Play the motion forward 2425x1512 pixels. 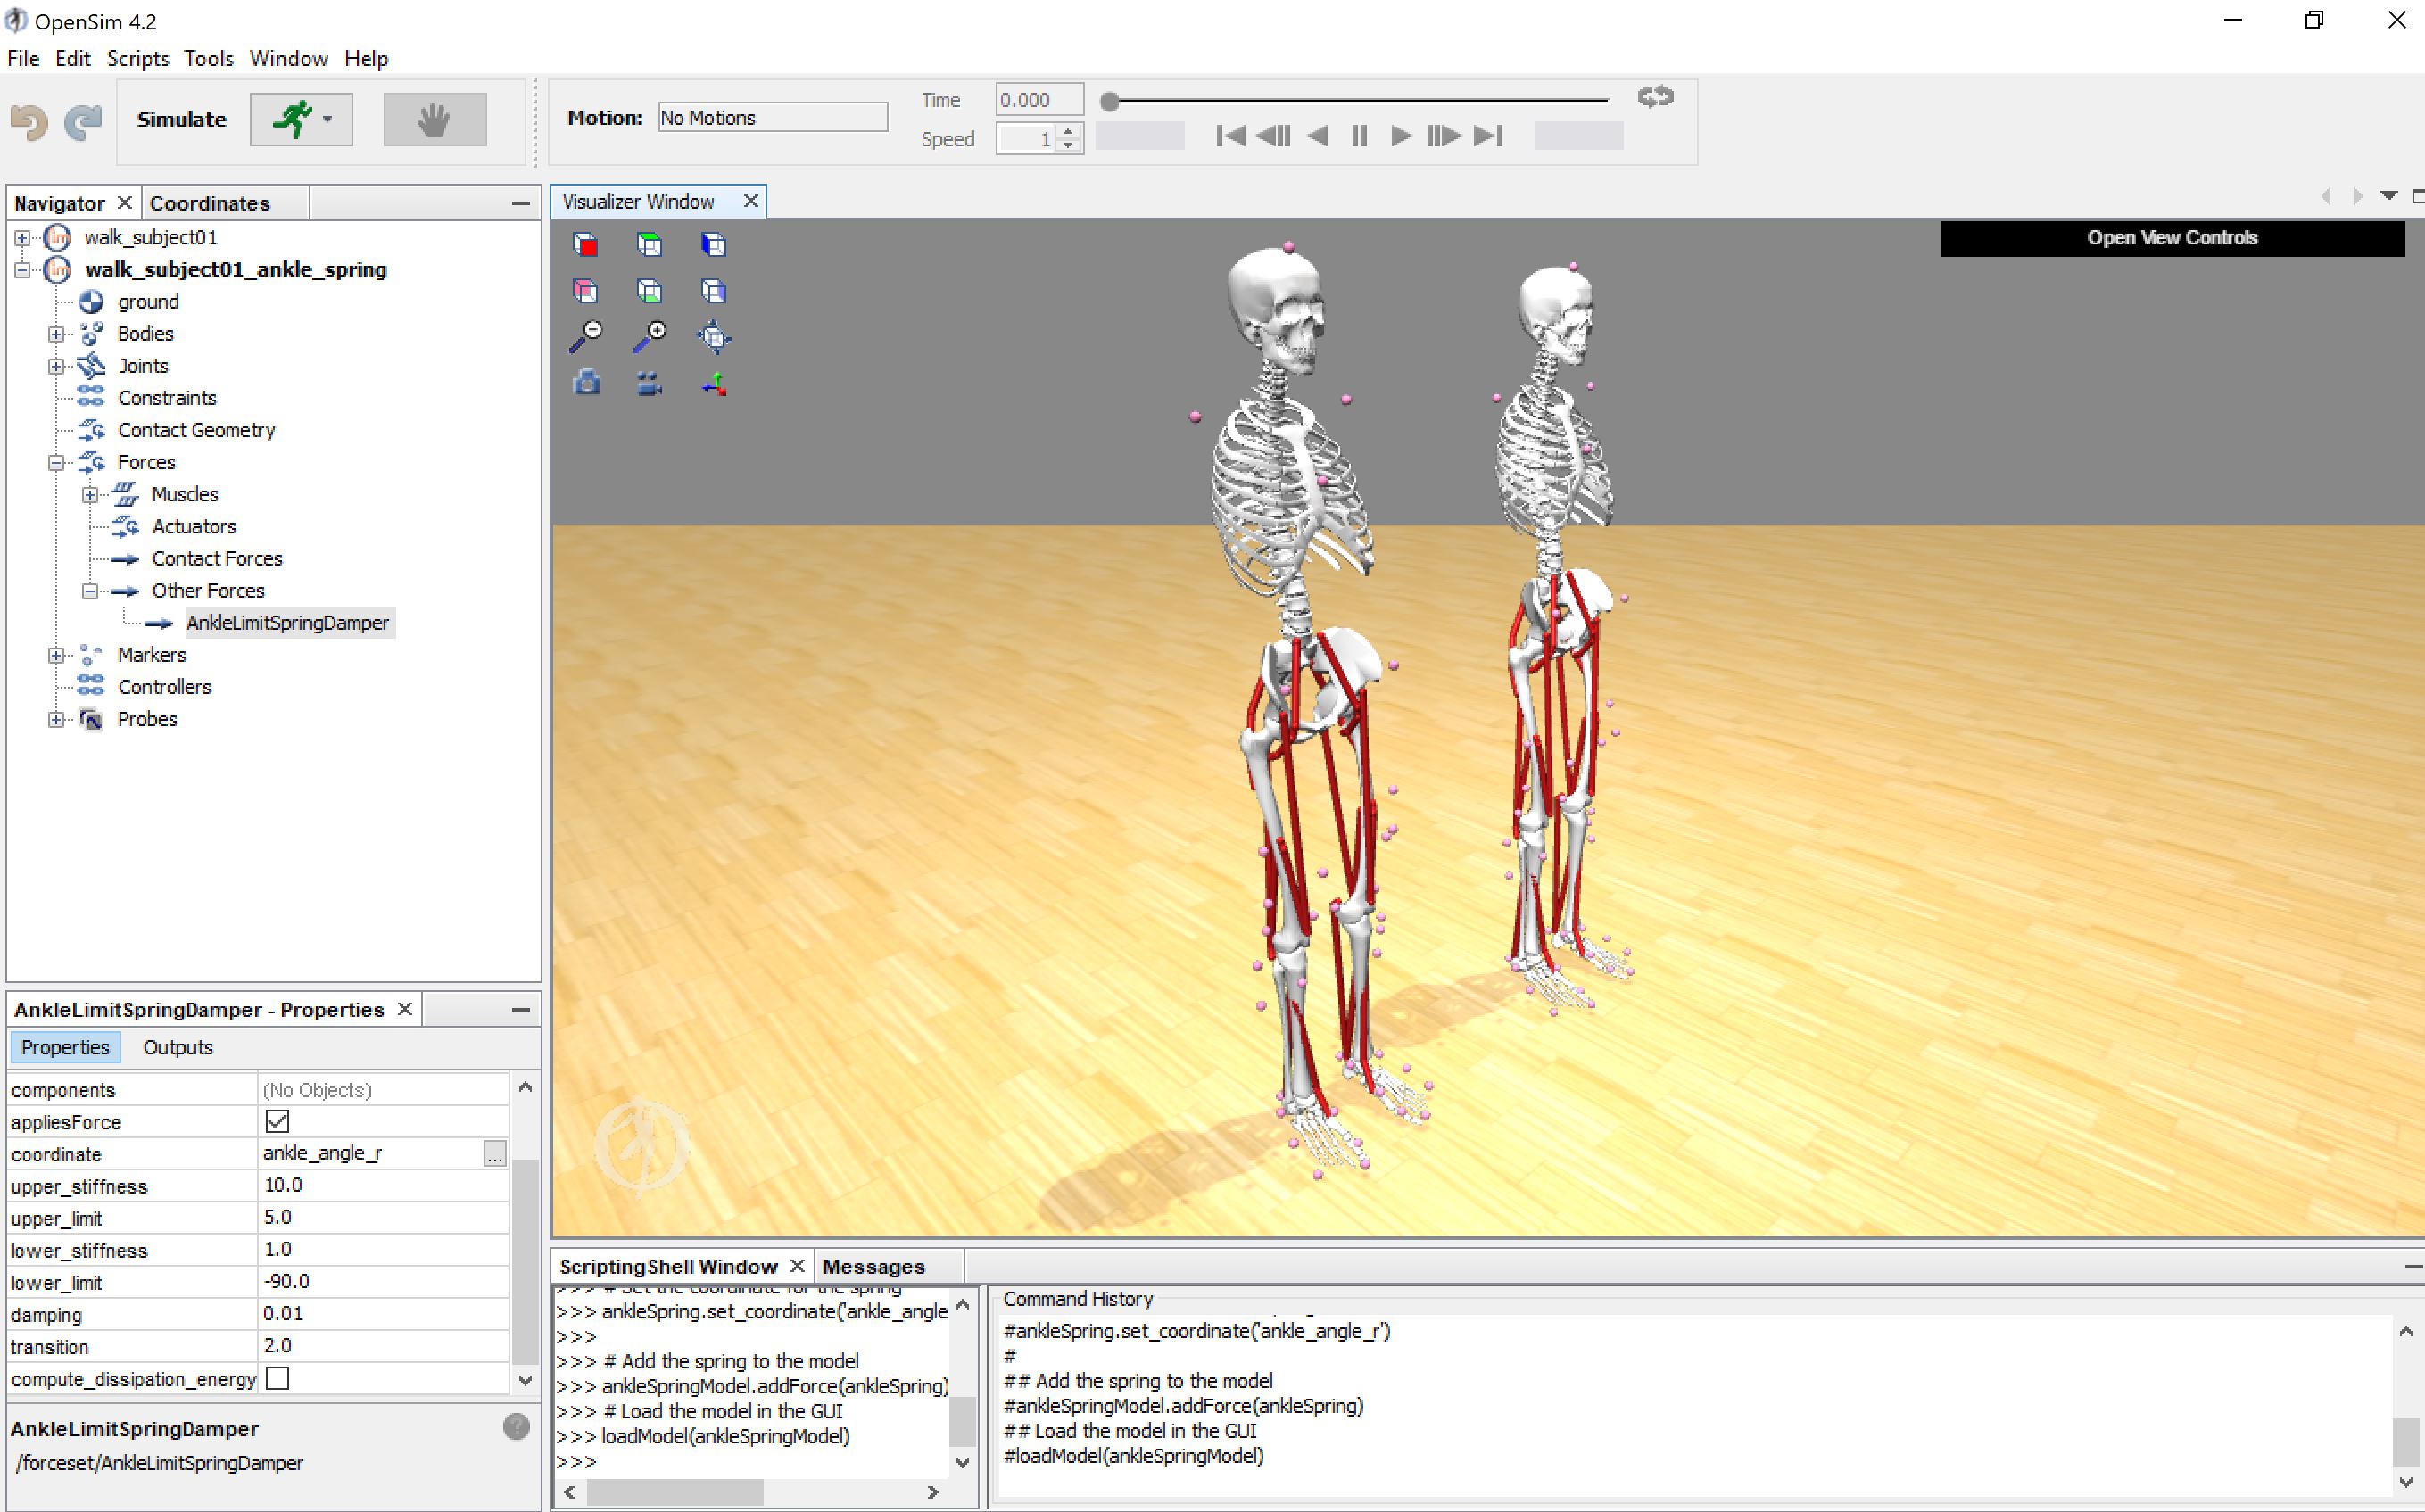[1401, 136]
